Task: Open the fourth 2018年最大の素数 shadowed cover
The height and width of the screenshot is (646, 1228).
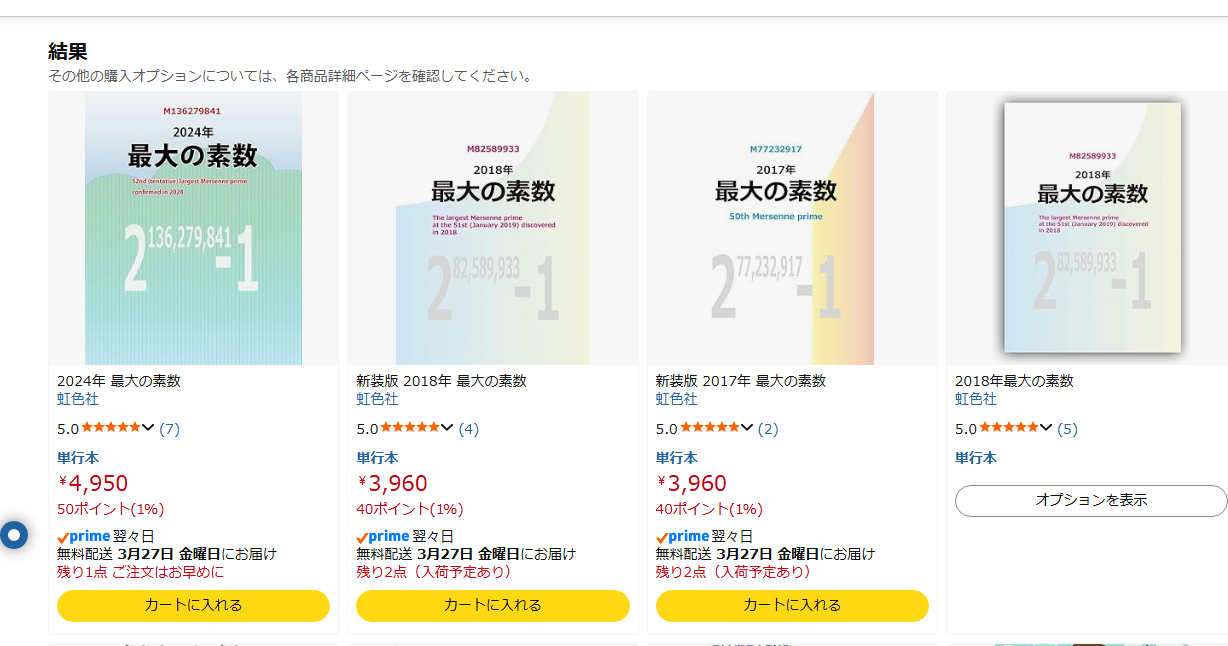Action: click(x=1092, y=227)
